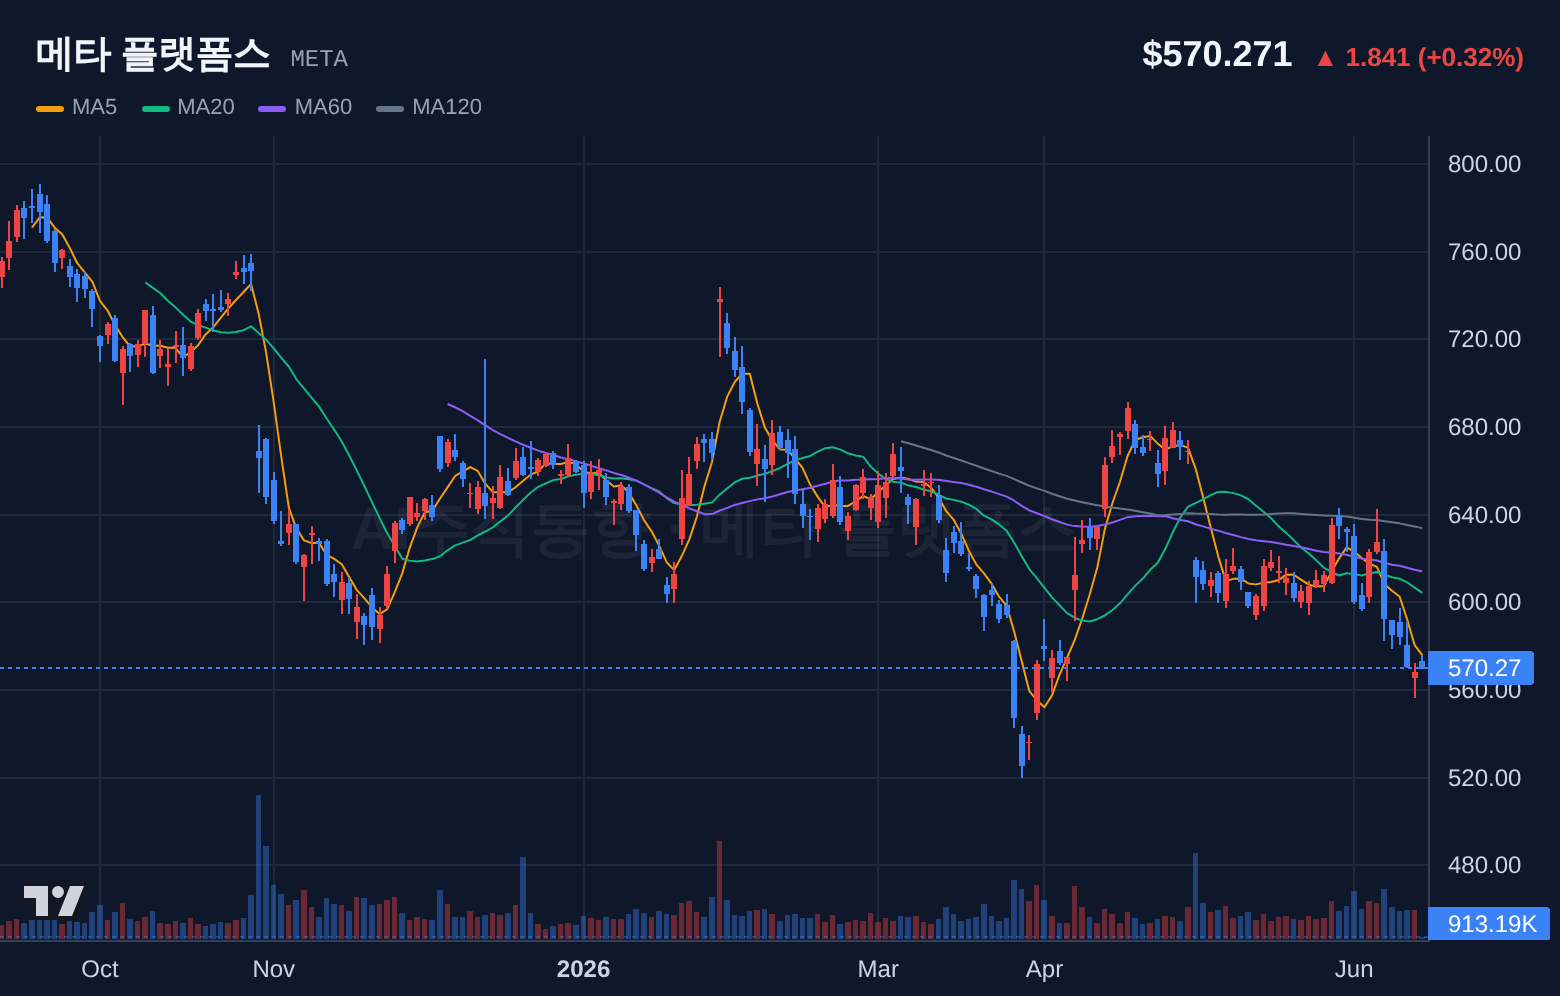
Task: Click the TradingView logo icon
Action: point(54,901)
